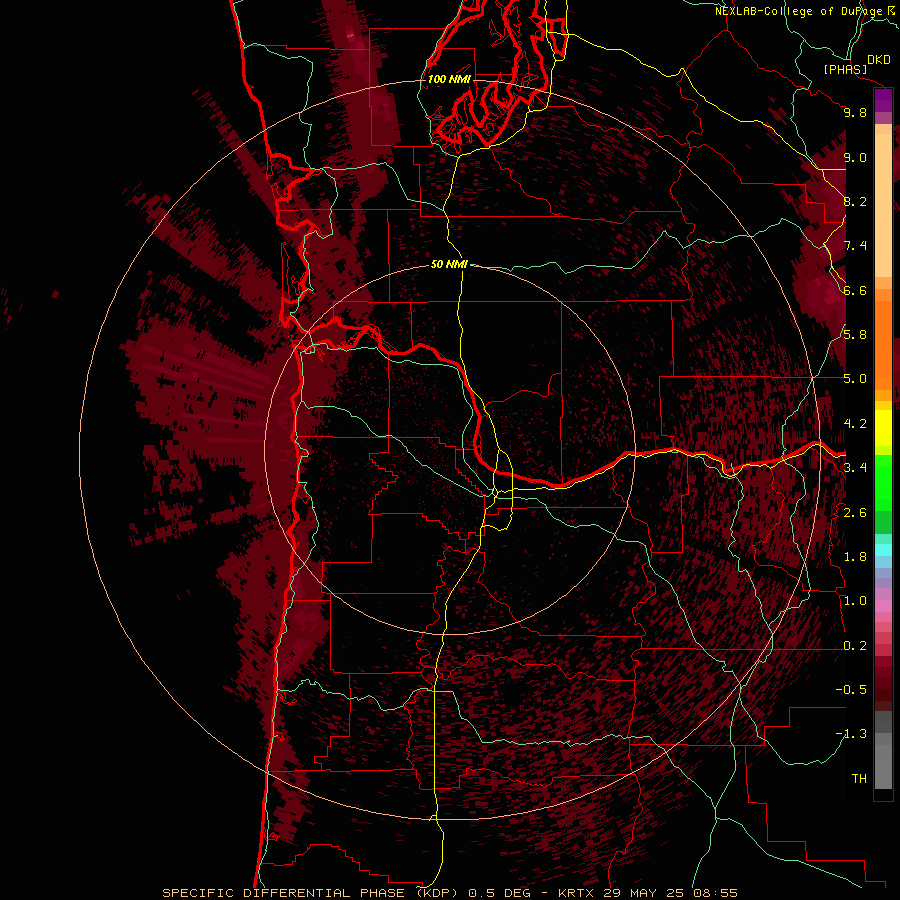Select the -0.5 scale value
Viewport: 900px width, 900px height.
[x=851, y=690]
